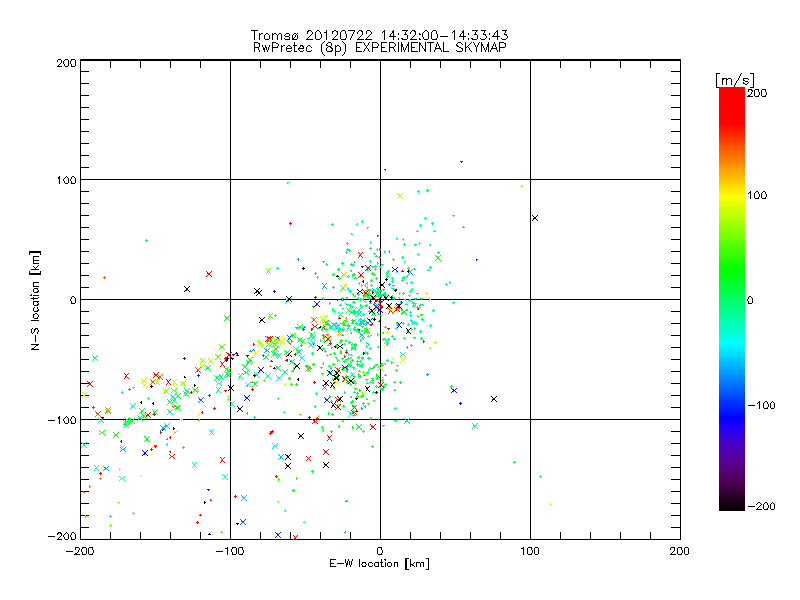This screenshot has height=600, width=800.
Task: Click the 'N-S location [km]' axis label
Action: tap(35, 301)
